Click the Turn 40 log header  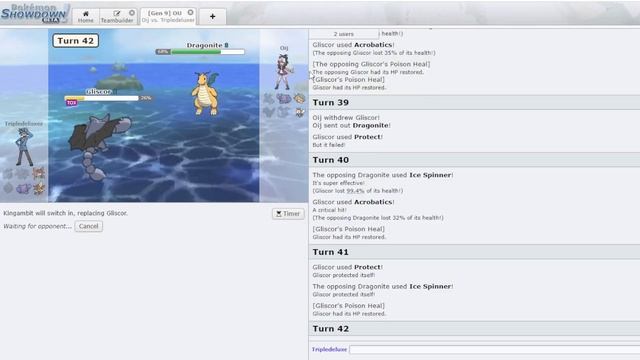tap(474, 160)
